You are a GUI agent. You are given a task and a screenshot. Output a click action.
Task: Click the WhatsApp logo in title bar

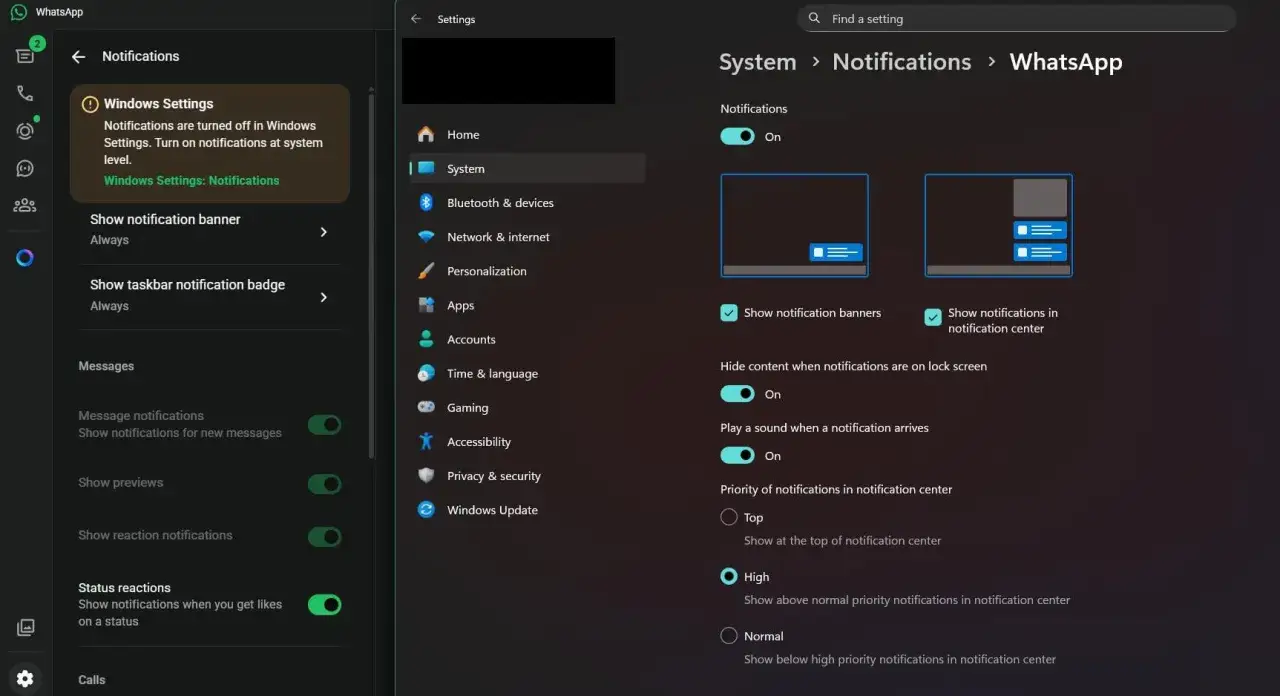(19, 12)
